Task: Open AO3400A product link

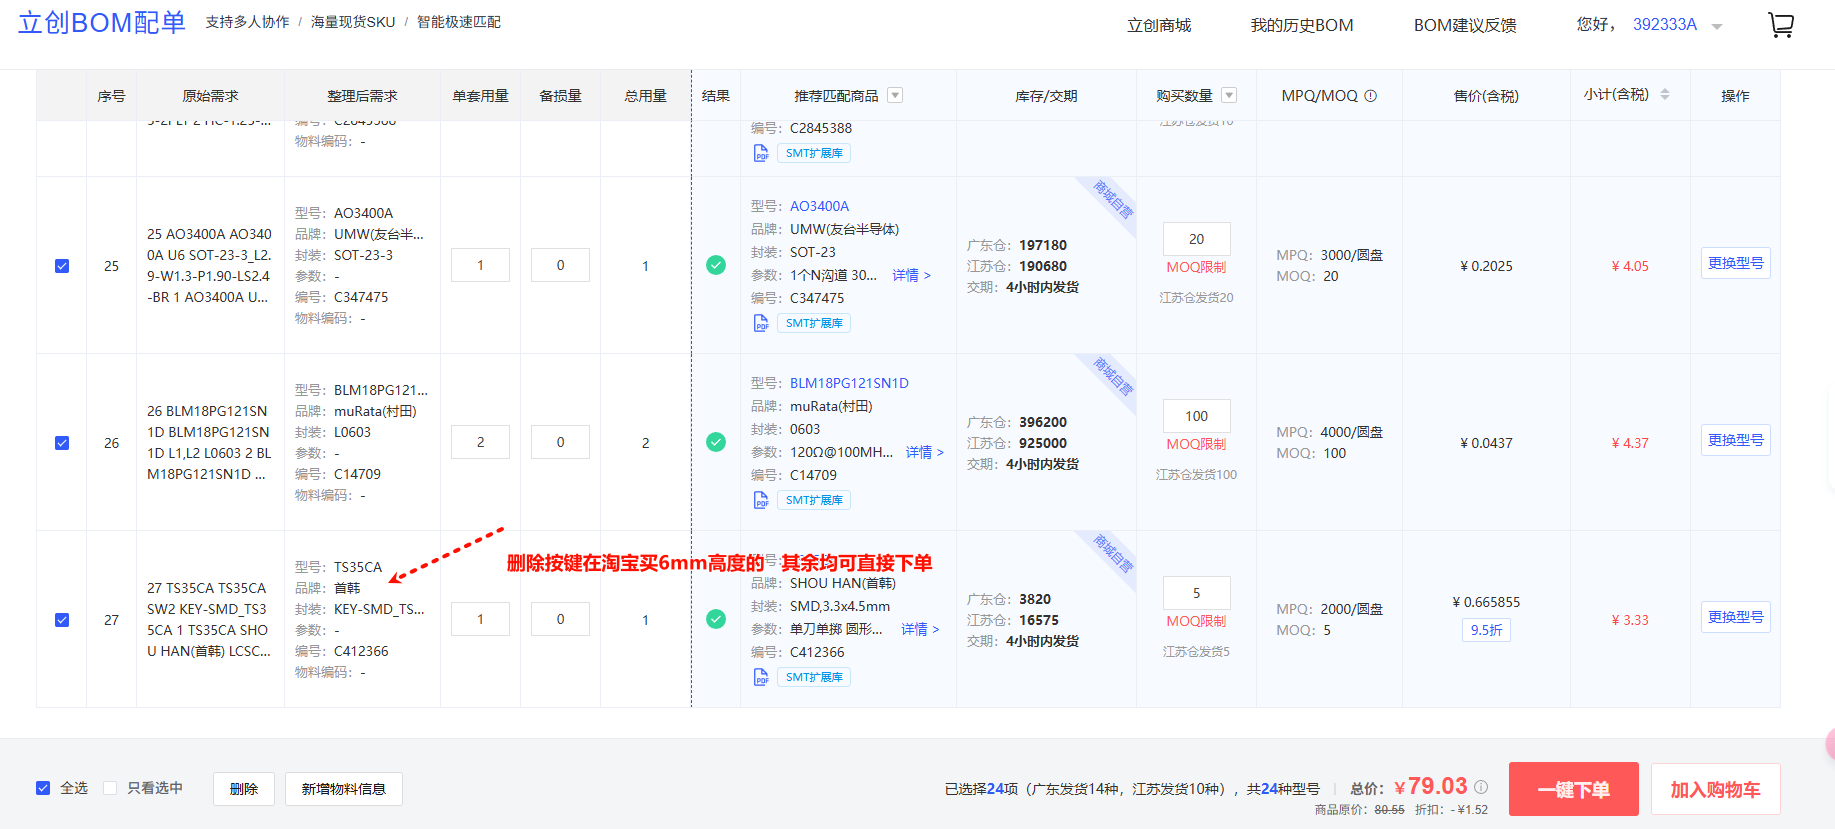Action: click(819, 206)
